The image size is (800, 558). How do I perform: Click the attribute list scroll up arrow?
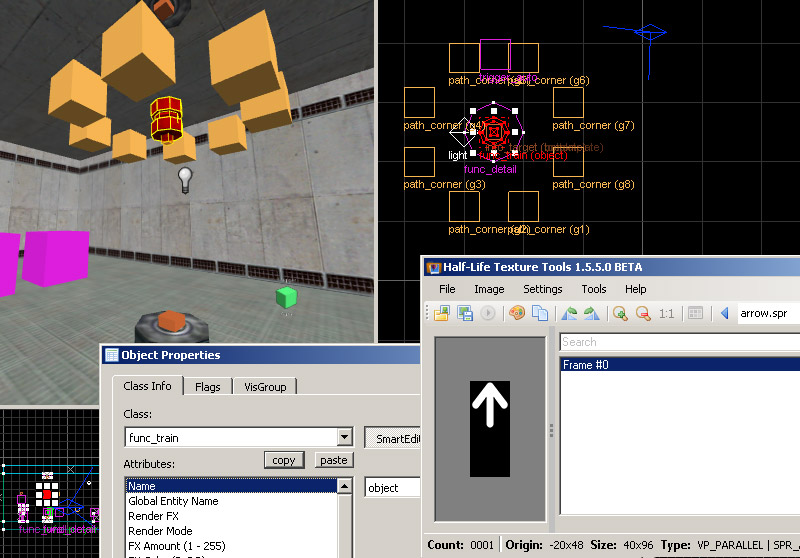pos(344,487)
